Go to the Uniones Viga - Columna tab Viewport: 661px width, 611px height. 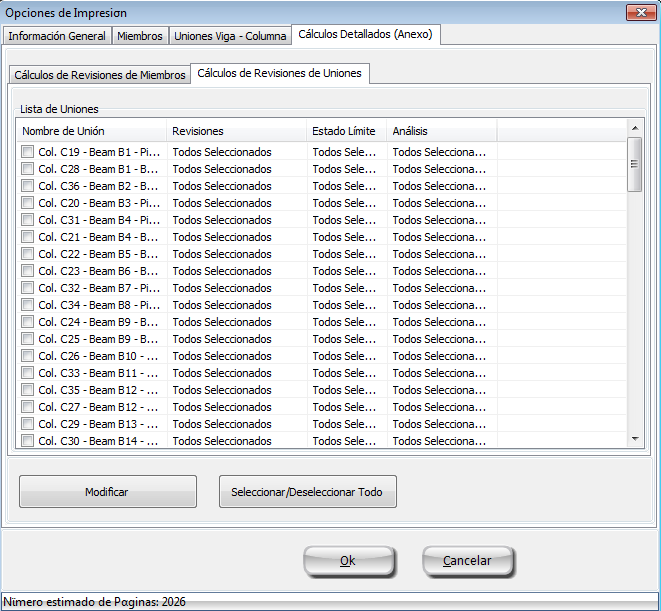tap(230, 36)
